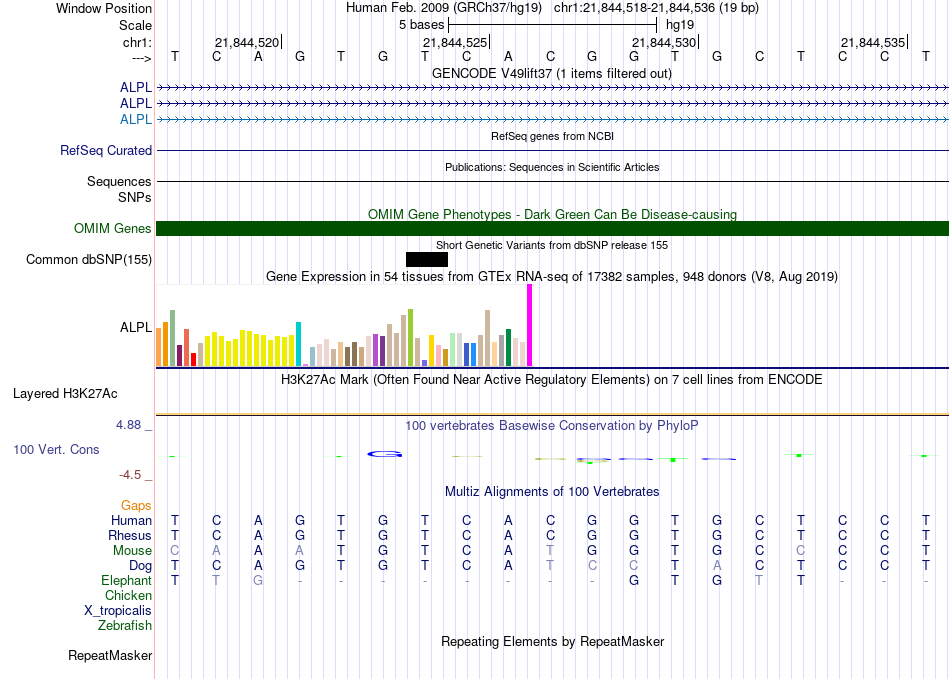This screenshot has height=679, width=950.
Task: Click the Zebrafish species label
Action: (125, 626)
